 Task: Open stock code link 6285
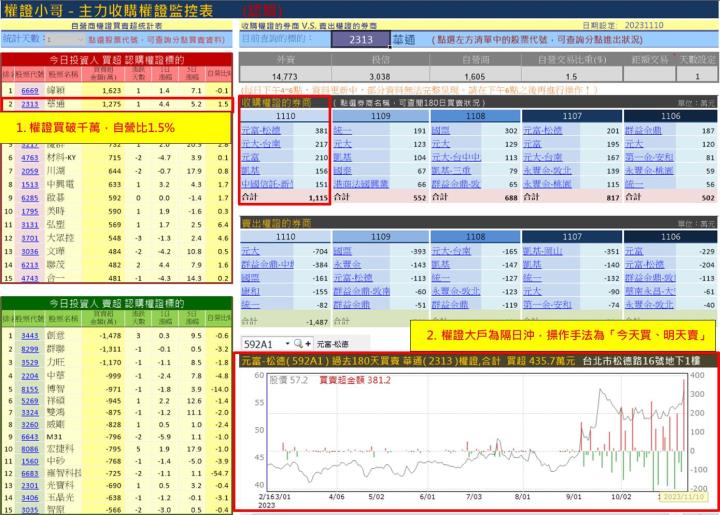click(30, 198)
